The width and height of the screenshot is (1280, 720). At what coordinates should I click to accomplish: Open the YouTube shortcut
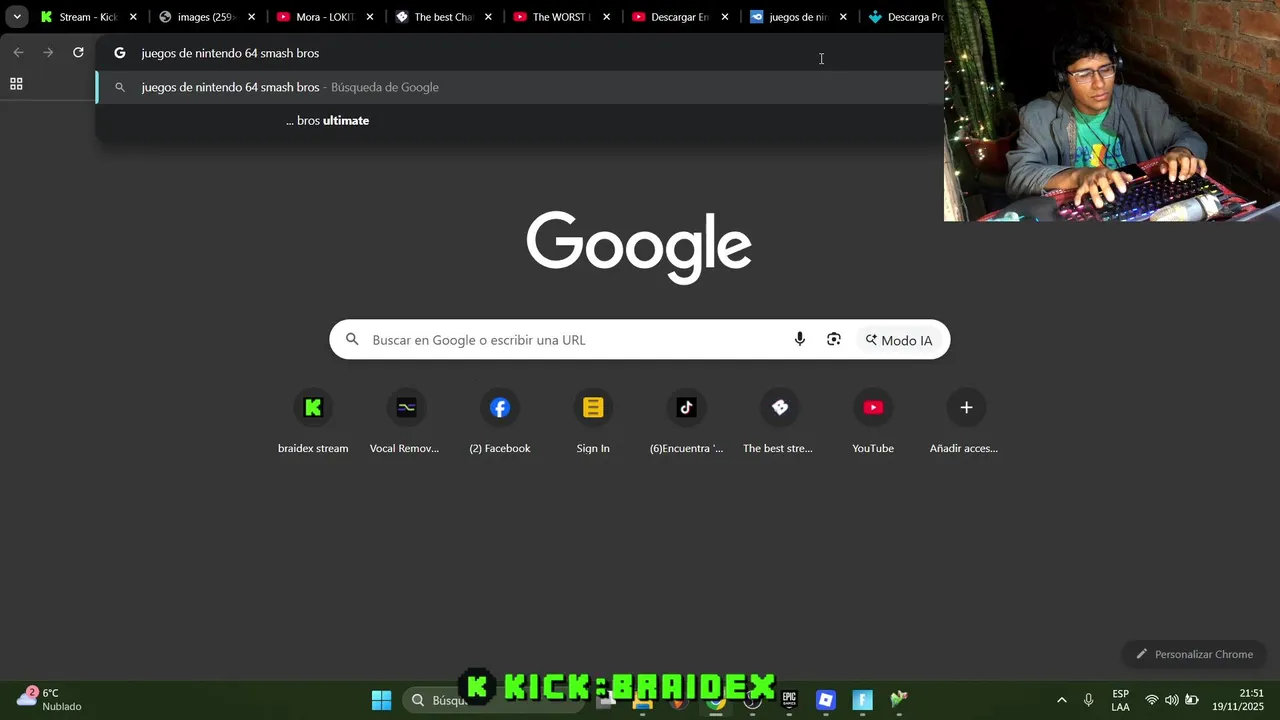pyautogui.click(x=873, y=422)
